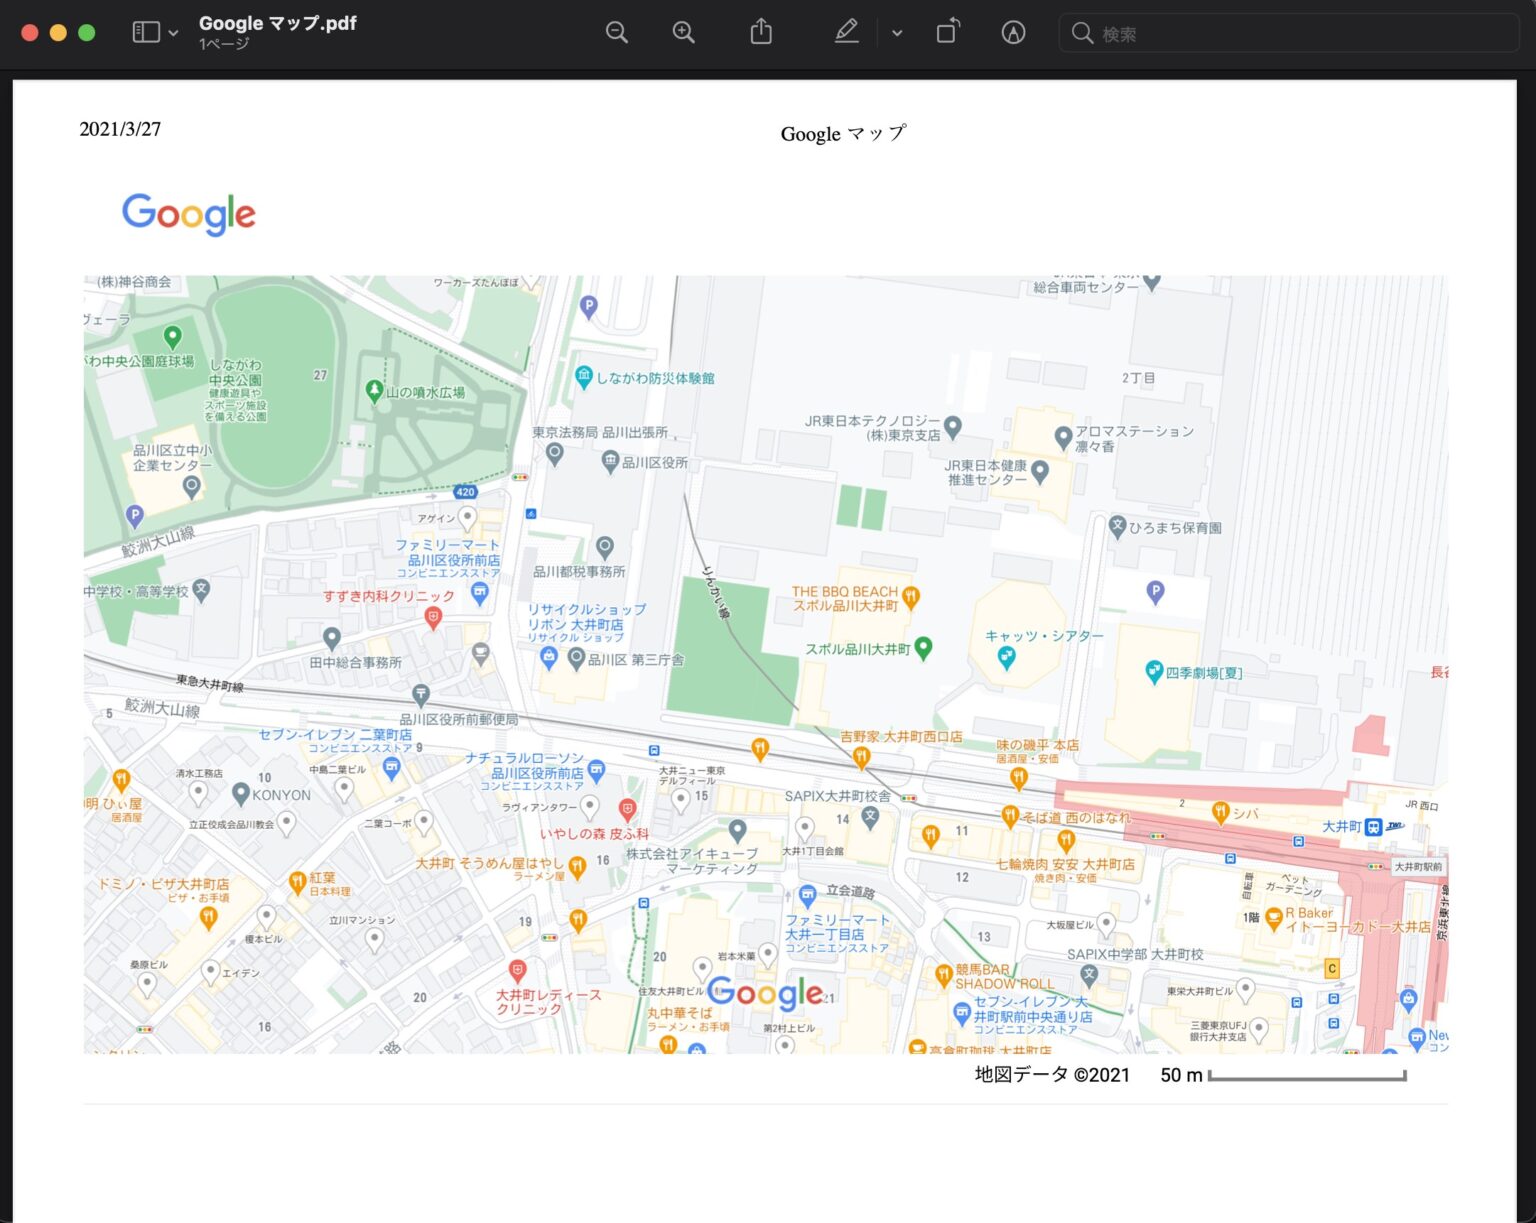Click the 品川区 第三庁舎 pin

pyautogui.click(x=576, y=658)
